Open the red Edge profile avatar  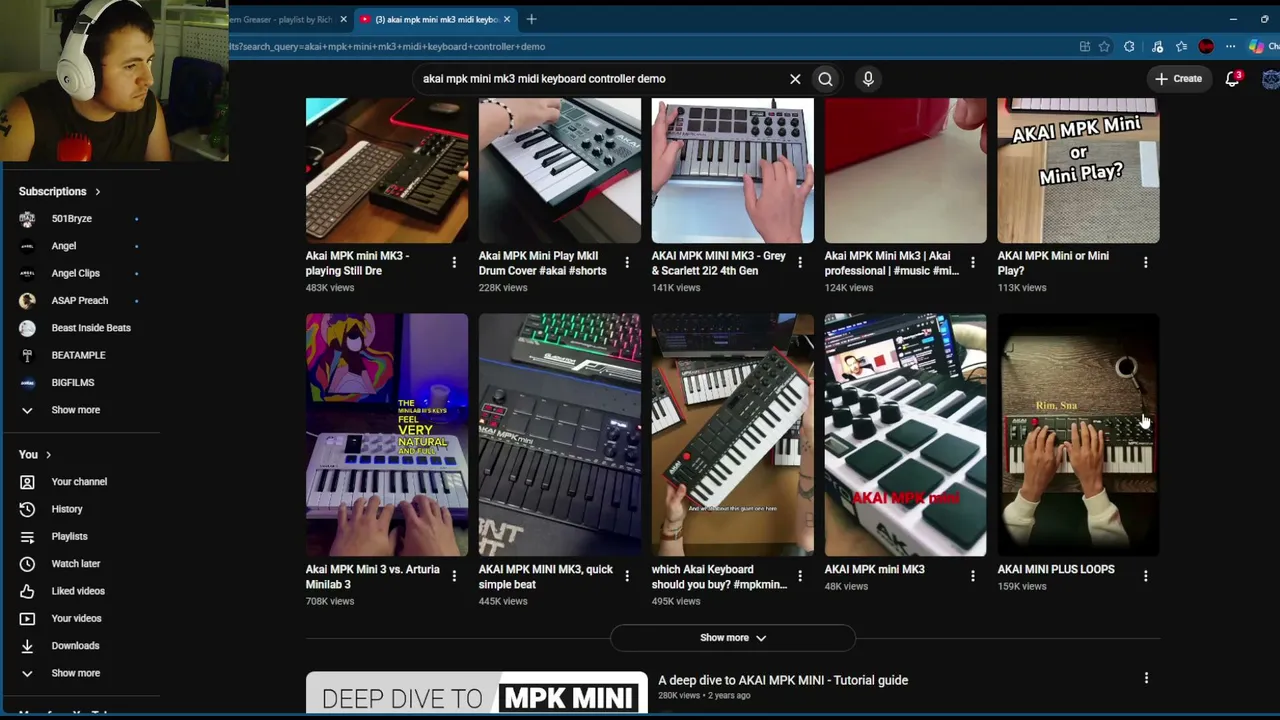click(x=1206, y=46)
